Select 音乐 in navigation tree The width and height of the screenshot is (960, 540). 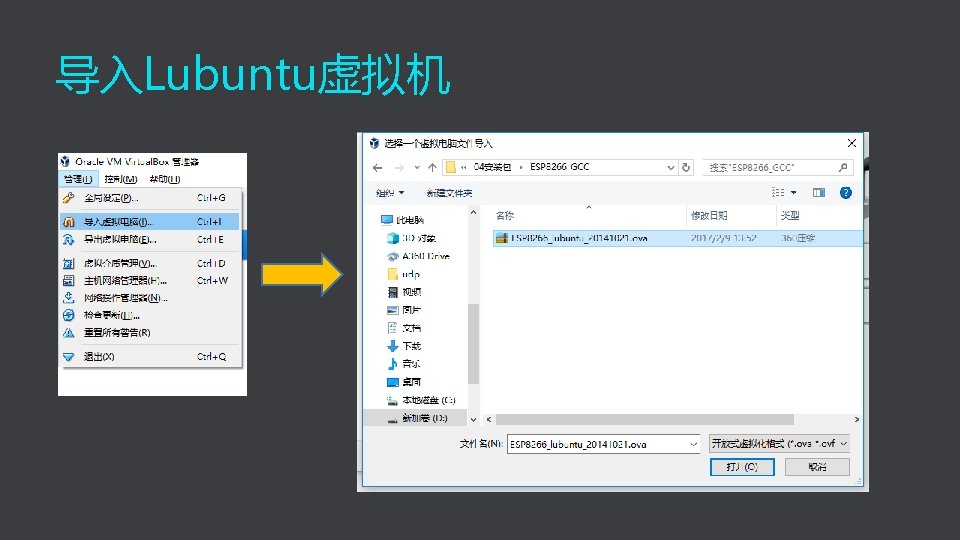[x=405, y=364]
